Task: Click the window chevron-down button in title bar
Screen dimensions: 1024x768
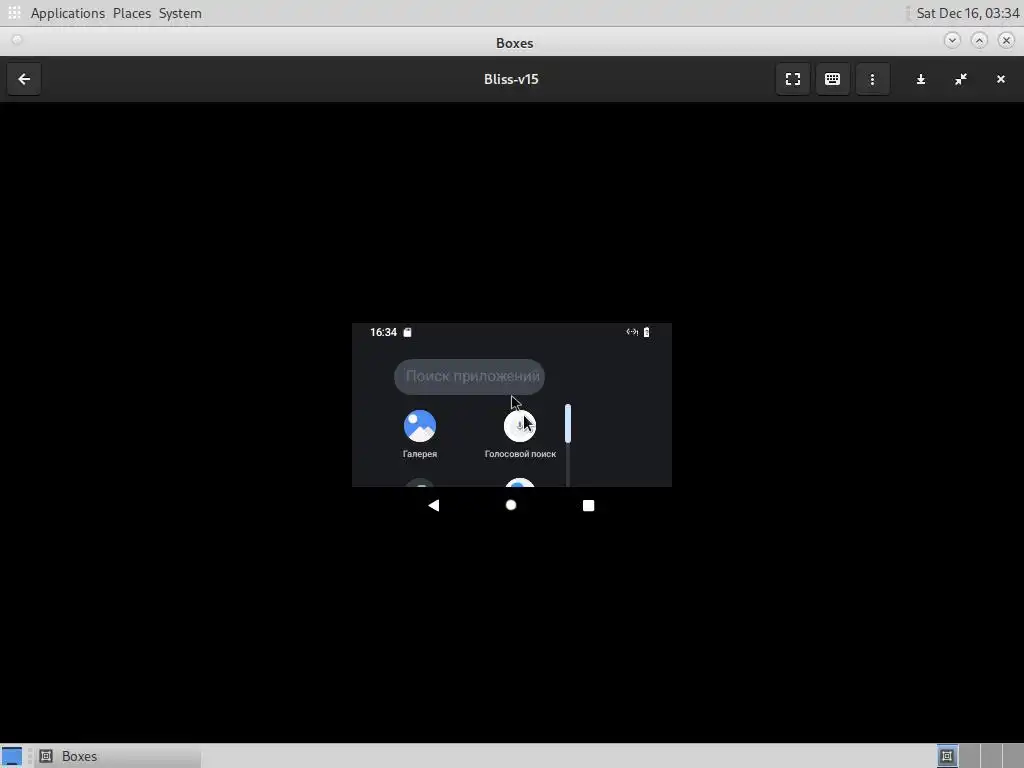Action: 952,40
